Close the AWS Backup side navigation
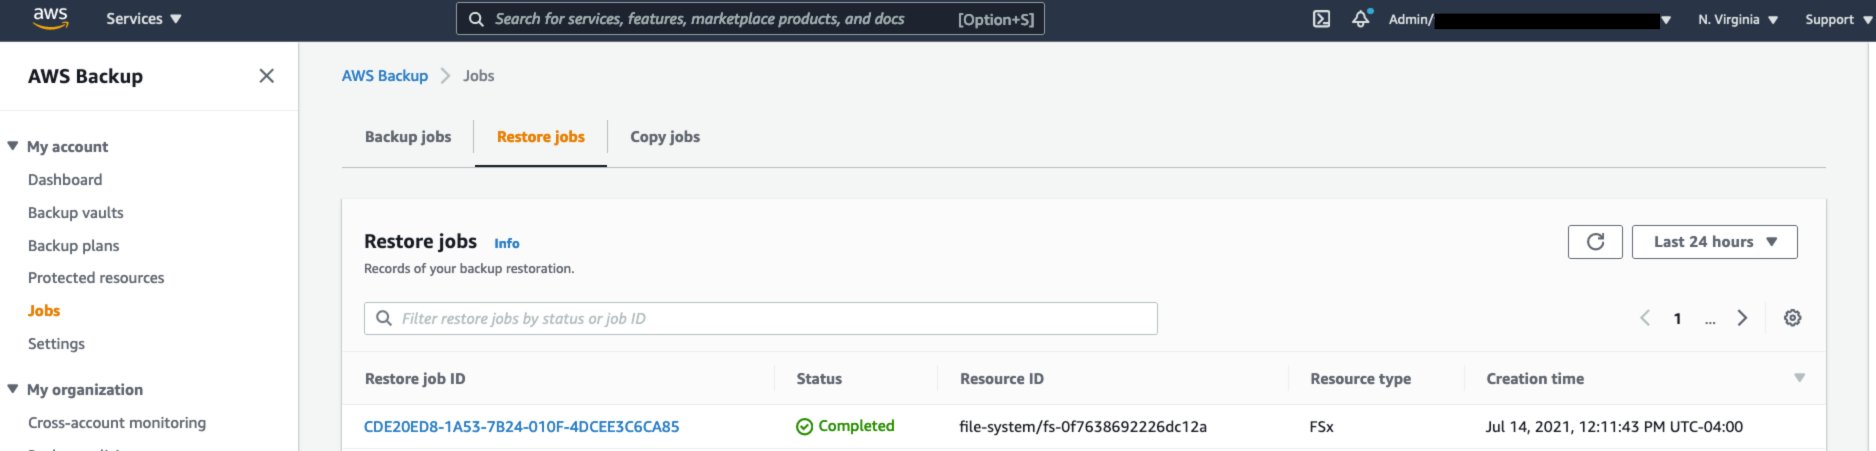The width and height of the screenshot is (1876, 451). 266,76
